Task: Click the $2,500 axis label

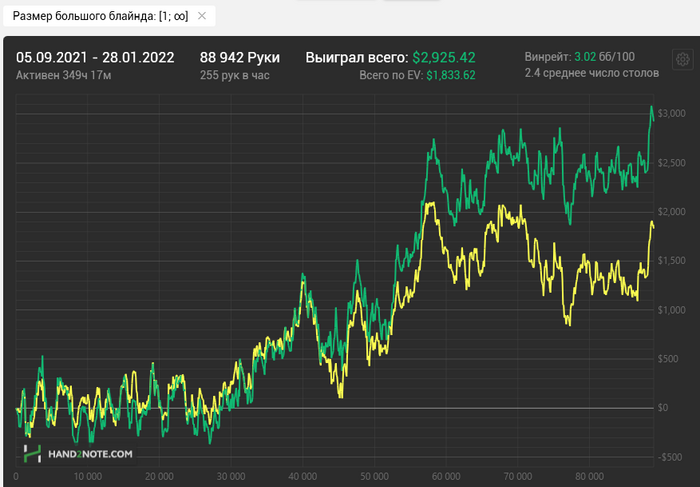Action: coord(671,163)
